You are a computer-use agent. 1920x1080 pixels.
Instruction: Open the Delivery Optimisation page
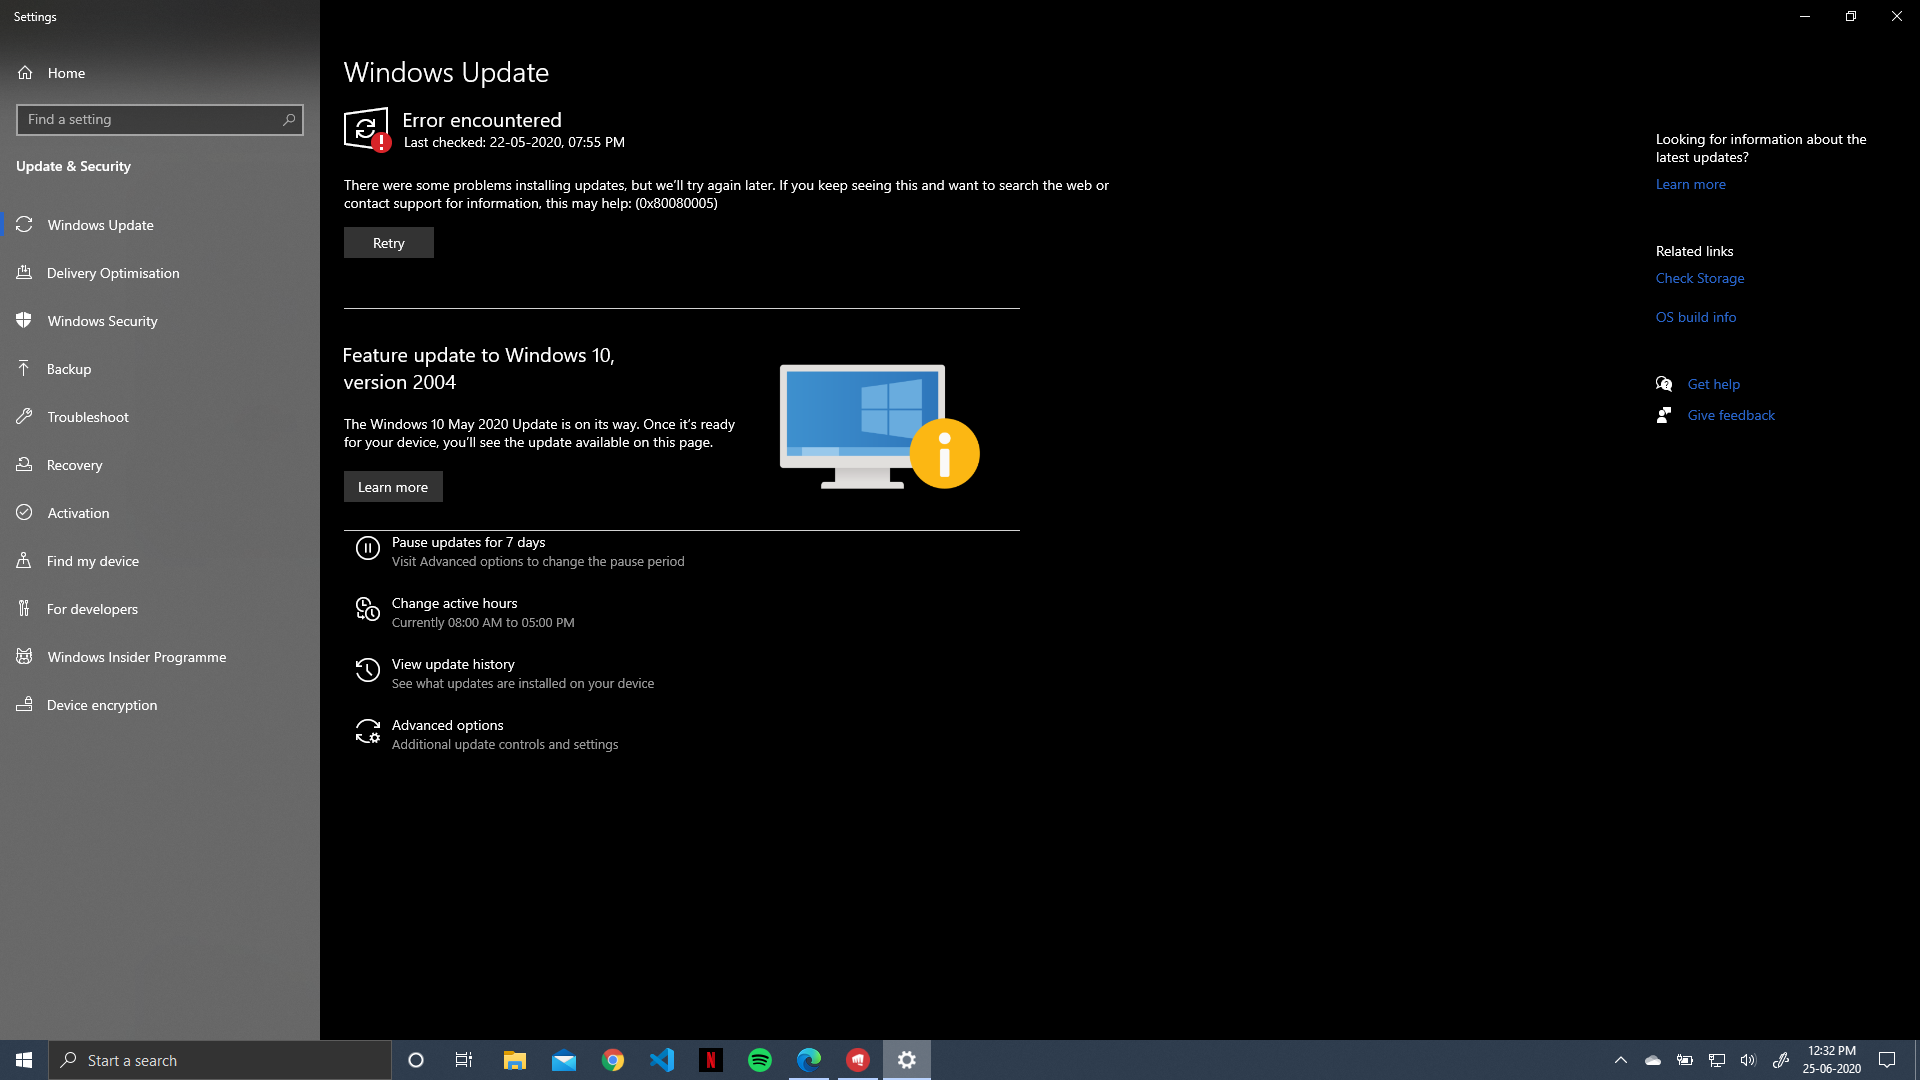(160, 273)
